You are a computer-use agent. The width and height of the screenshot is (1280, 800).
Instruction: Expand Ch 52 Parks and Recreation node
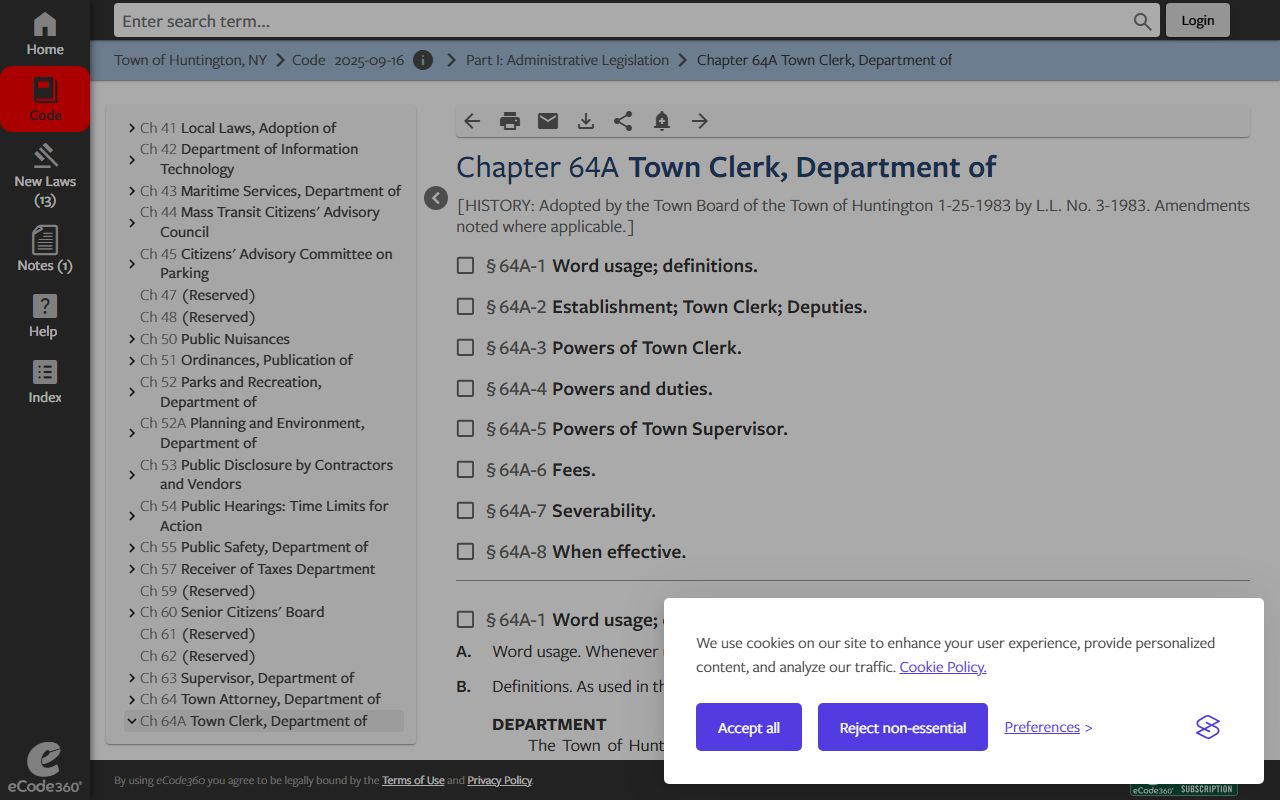click(132, 392)
